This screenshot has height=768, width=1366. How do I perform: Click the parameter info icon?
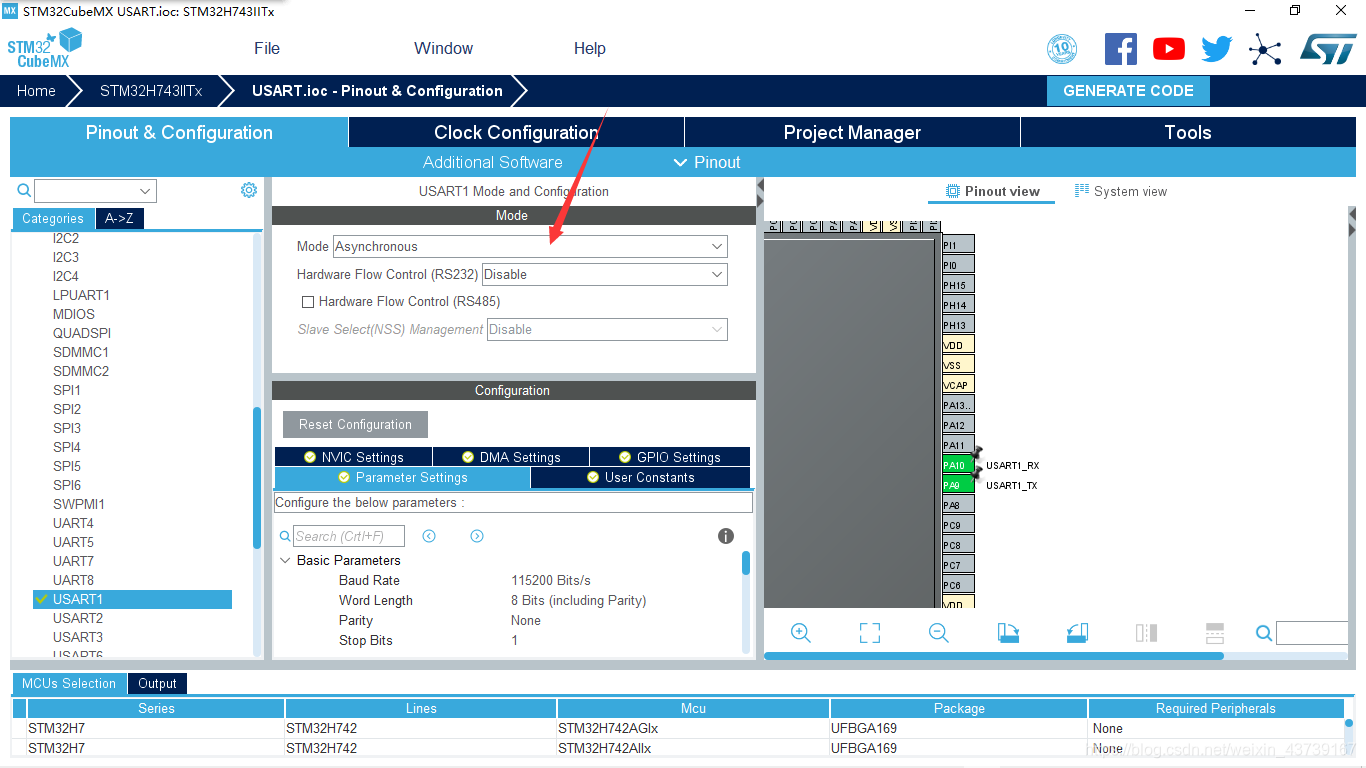click(x=726, y=536)
